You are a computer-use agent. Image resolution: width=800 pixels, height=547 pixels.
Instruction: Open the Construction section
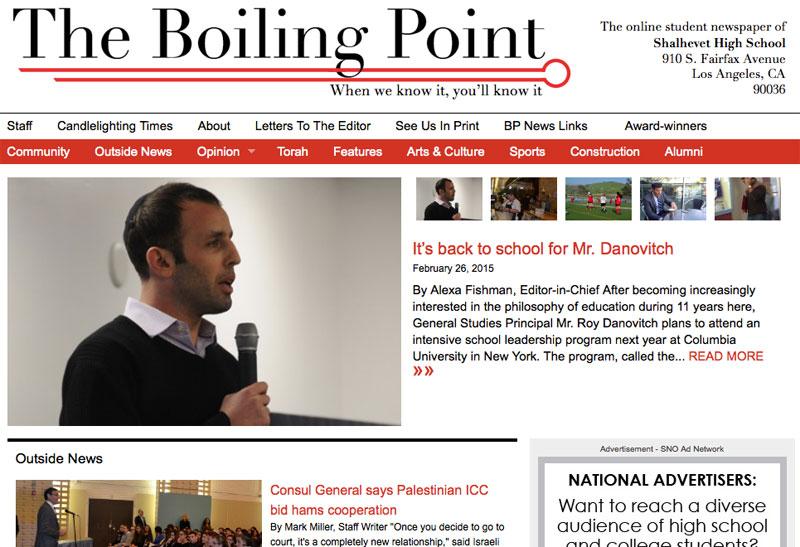point(605,152)
